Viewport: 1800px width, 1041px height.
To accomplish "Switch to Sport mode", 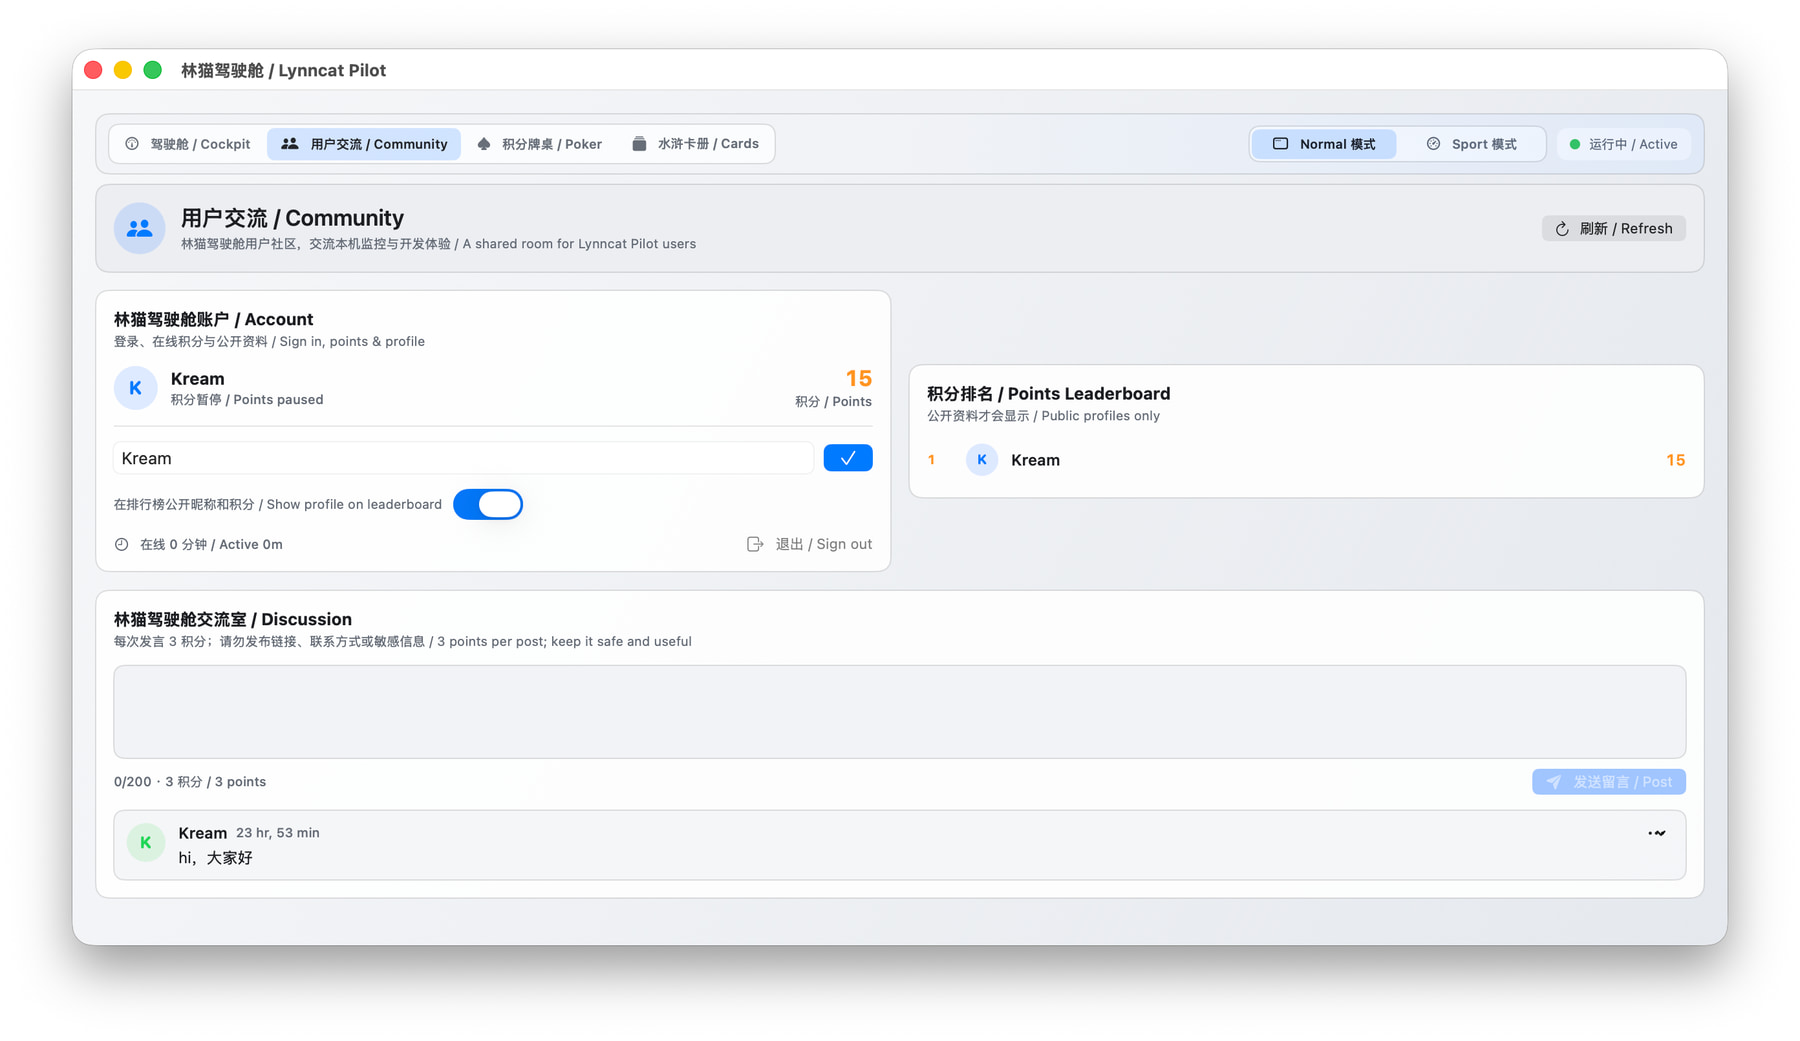I will tap(1471, 144).
